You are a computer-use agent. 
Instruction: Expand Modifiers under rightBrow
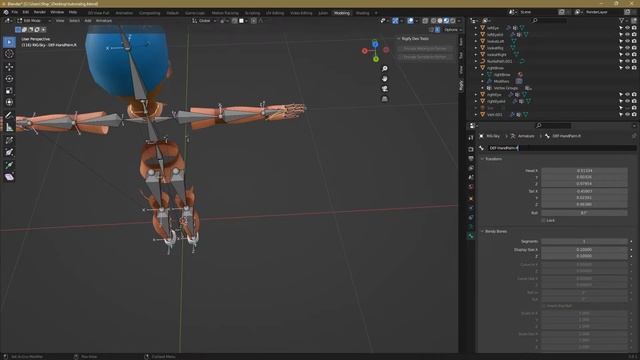[x=482, y=81]
